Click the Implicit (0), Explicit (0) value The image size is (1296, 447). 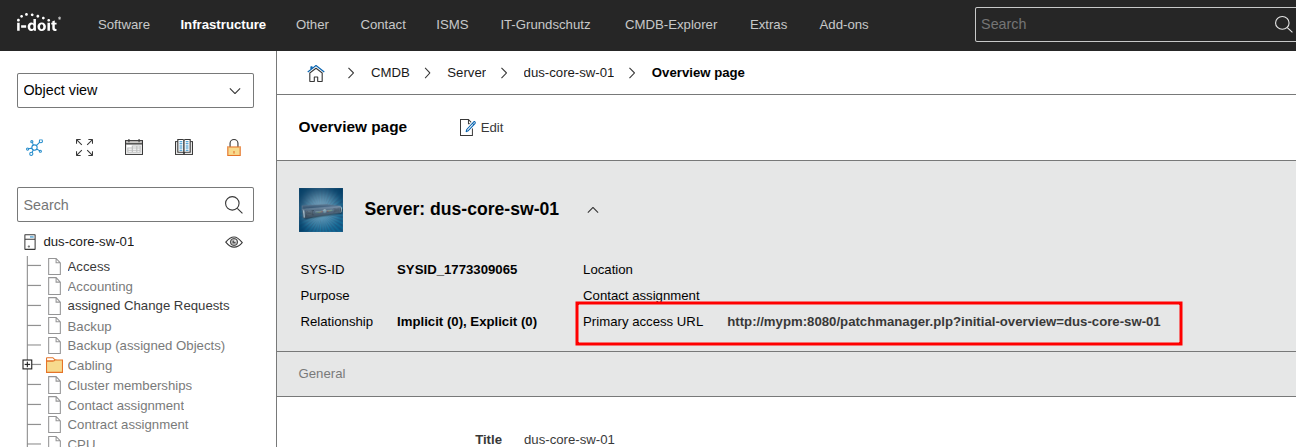coord(467,322)
